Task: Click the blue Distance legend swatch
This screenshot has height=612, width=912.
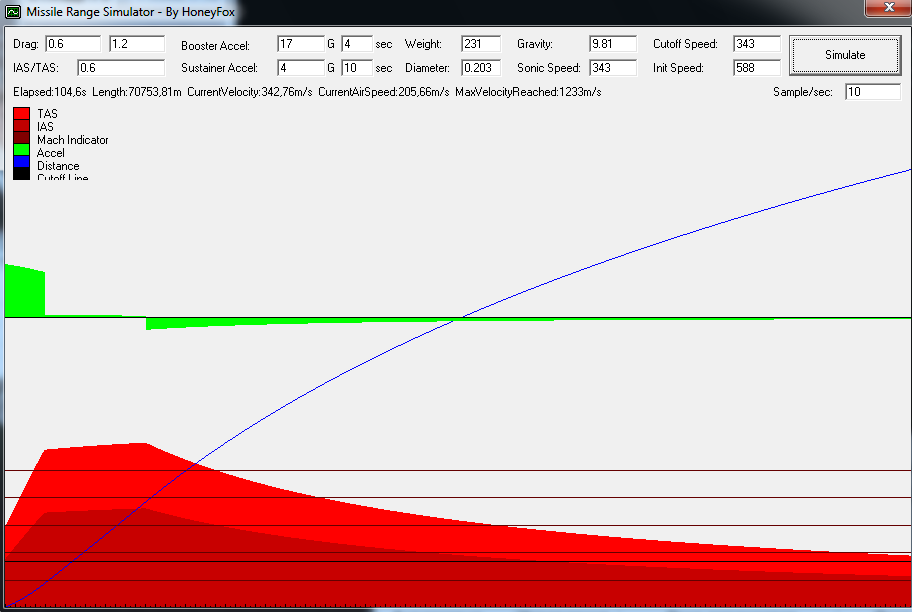Action: pos(22,162)
